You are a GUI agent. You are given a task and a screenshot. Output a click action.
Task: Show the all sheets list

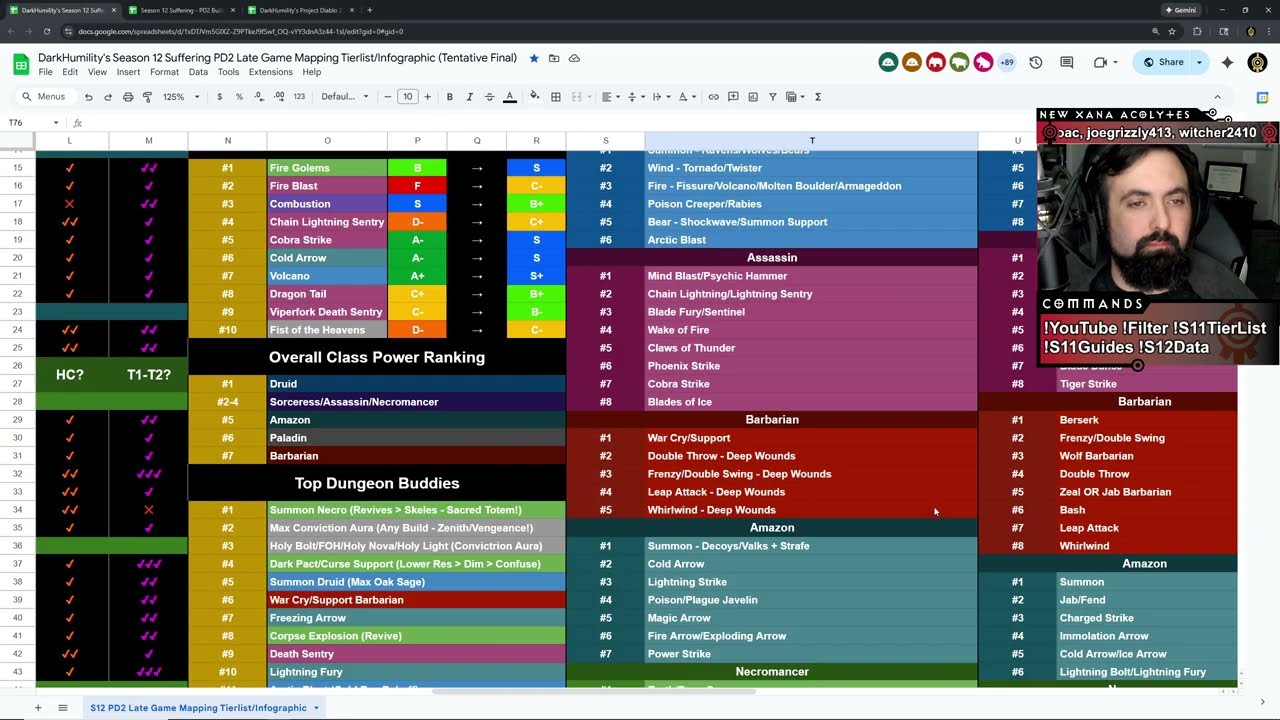tap(62, 708)
